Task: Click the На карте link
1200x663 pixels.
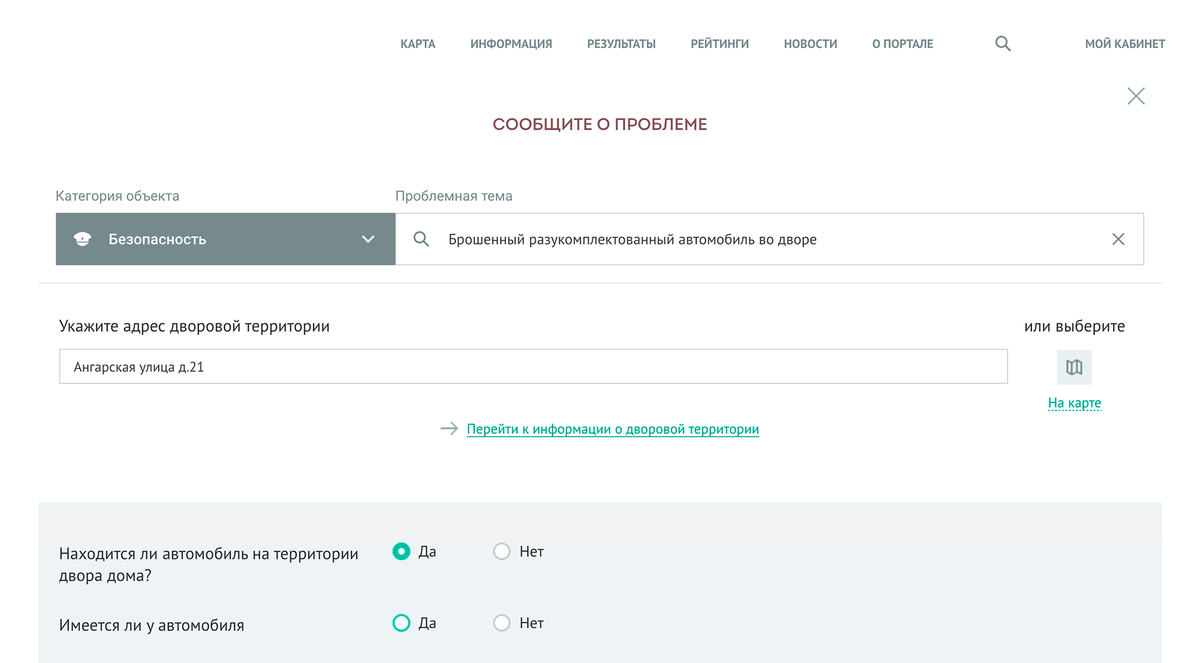Action: tap(1074, 403)
